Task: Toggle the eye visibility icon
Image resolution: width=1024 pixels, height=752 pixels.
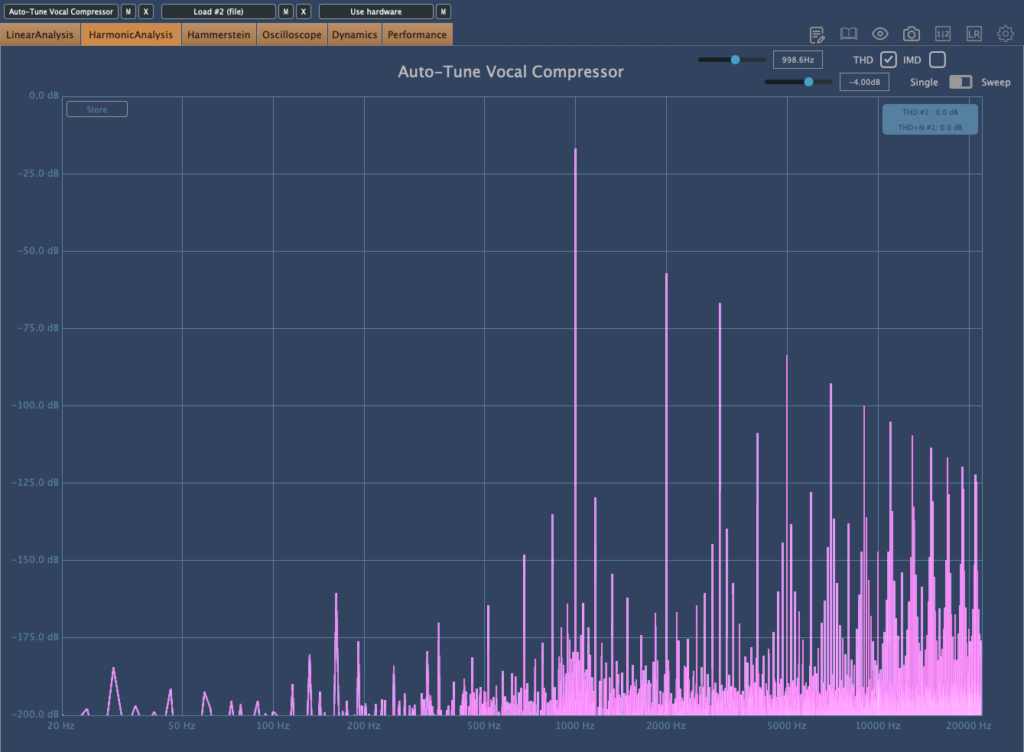Action: point(880,34)
